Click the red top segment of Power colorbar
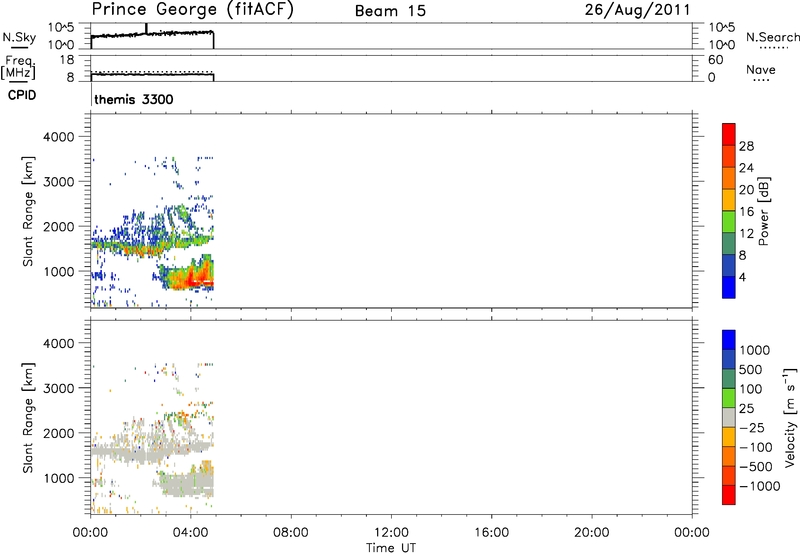Image resolution: width=800 pixels, height=554 pixels. (x=729, y=134)
